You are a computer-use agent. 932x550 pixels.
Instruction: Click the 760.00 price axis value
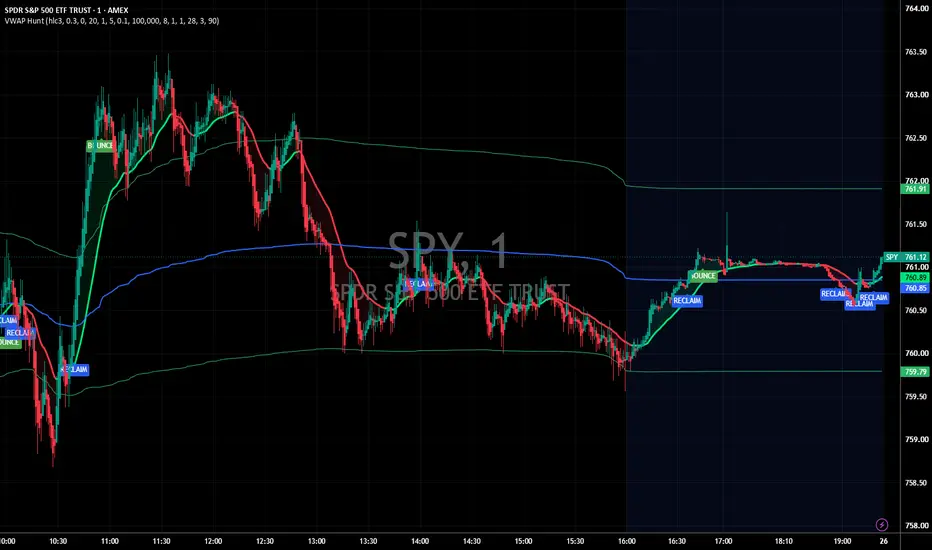click(x=916, y=353)
